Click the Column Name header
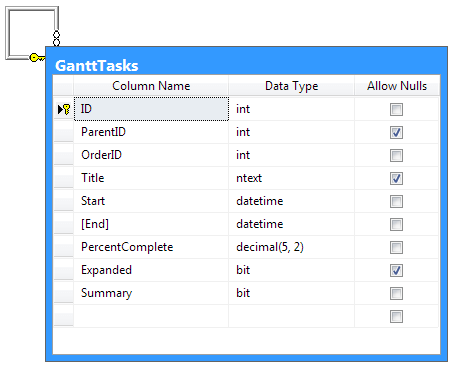The height and width of the screenshot is (366, 452). [x=151, y=86]
